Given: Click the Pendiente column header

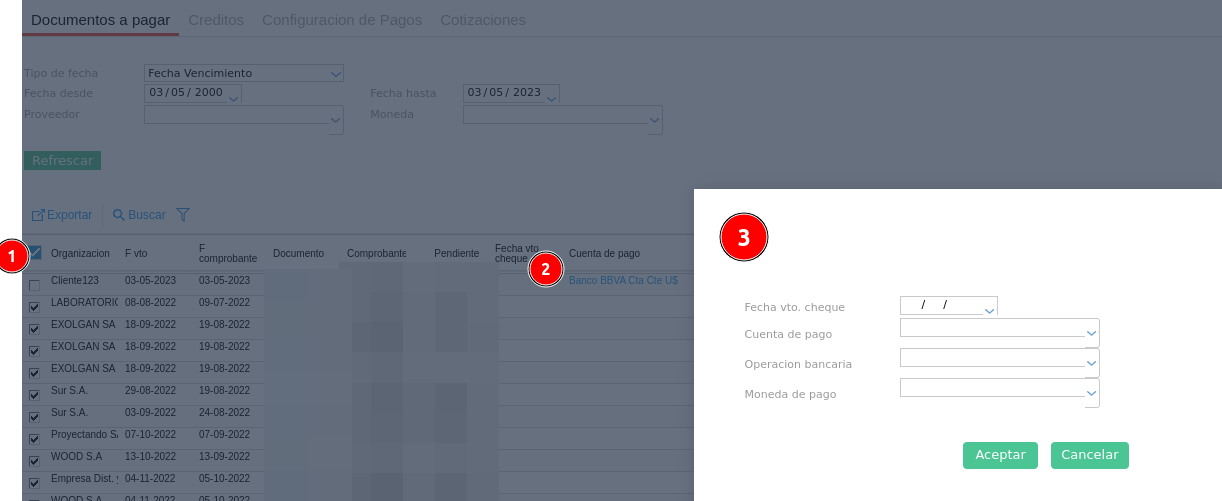Looking at the screenshot, I should (x=456, y=254).
